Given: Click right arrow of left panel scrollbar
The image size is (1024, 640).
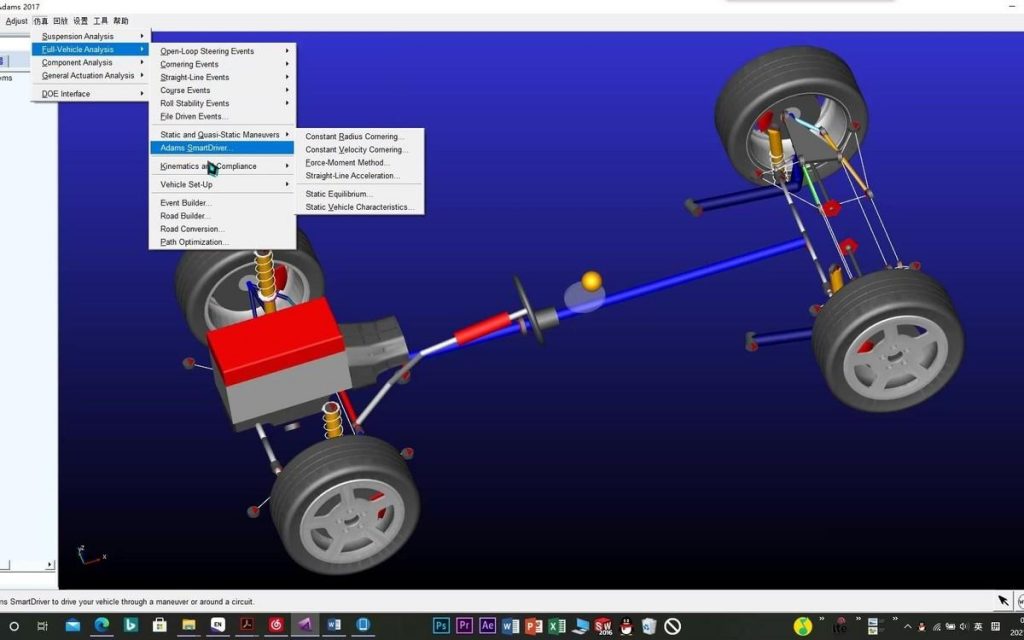Looking at the screenshot, I should click(x=50, y=564).
